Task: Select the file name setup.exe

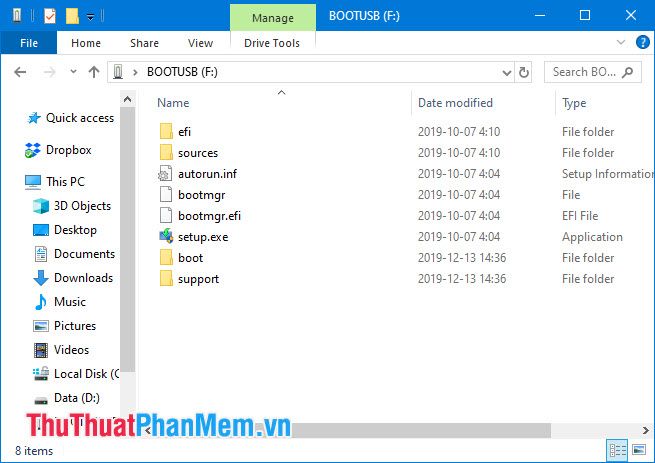Action: pyautogui.click(x=203, y=237)
